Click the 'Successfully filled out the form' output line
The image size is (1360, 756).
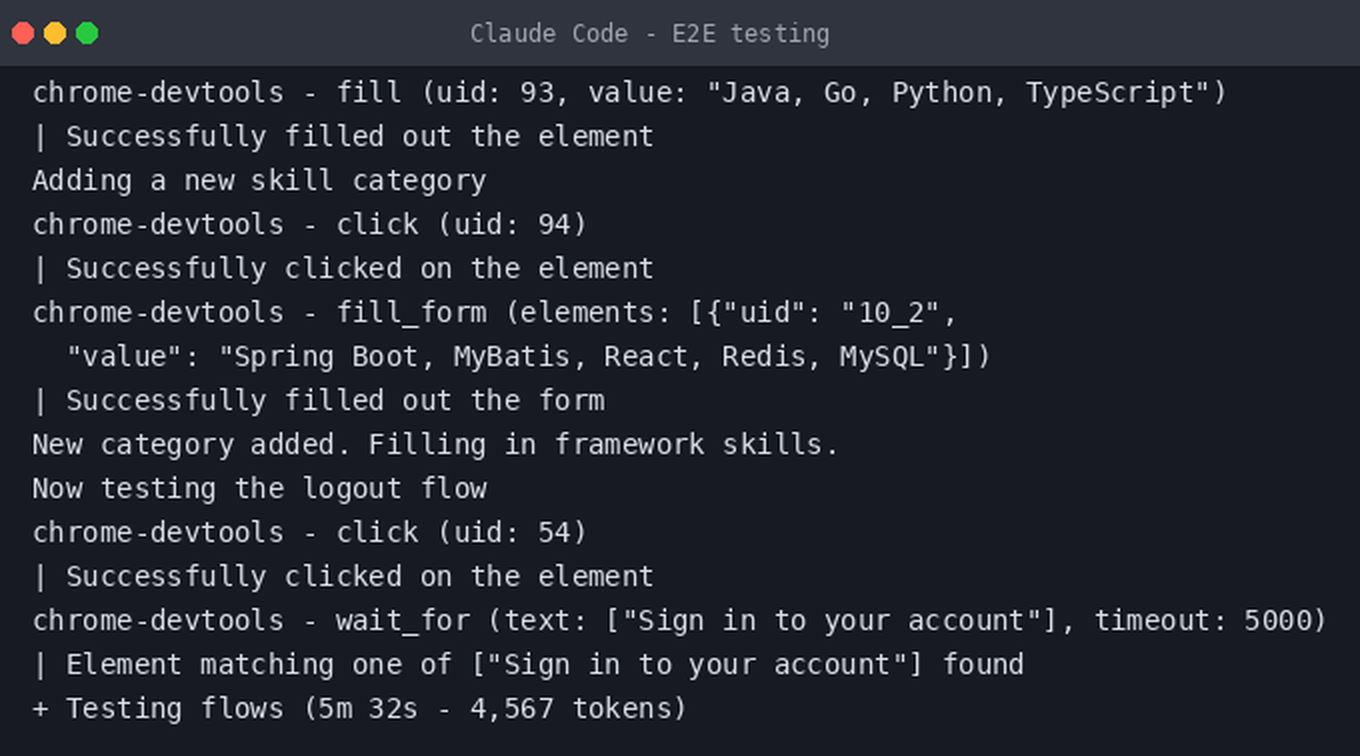(x=318, y=401)
